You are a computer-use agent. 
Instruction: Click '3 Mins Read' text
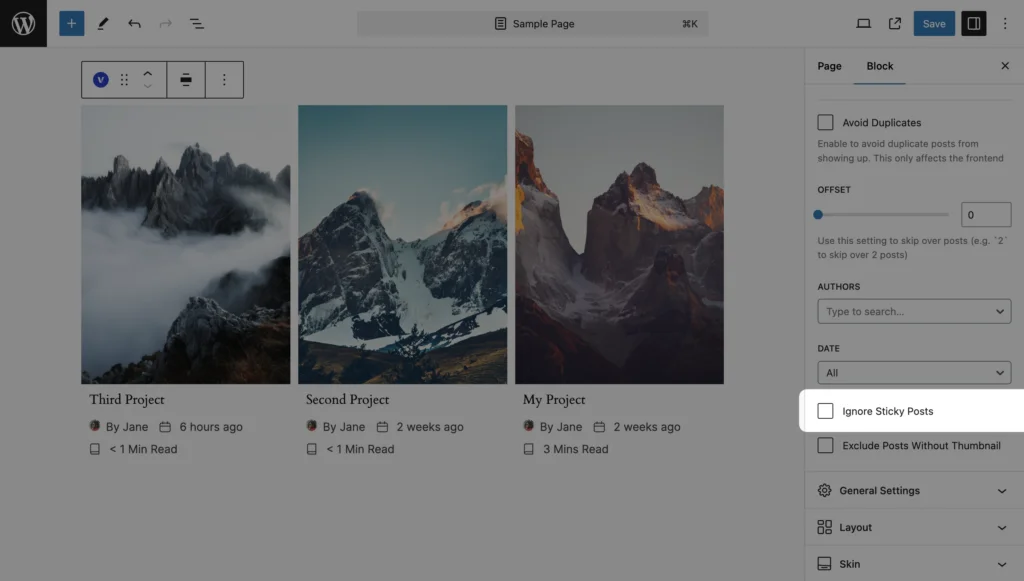coord(575,449)
